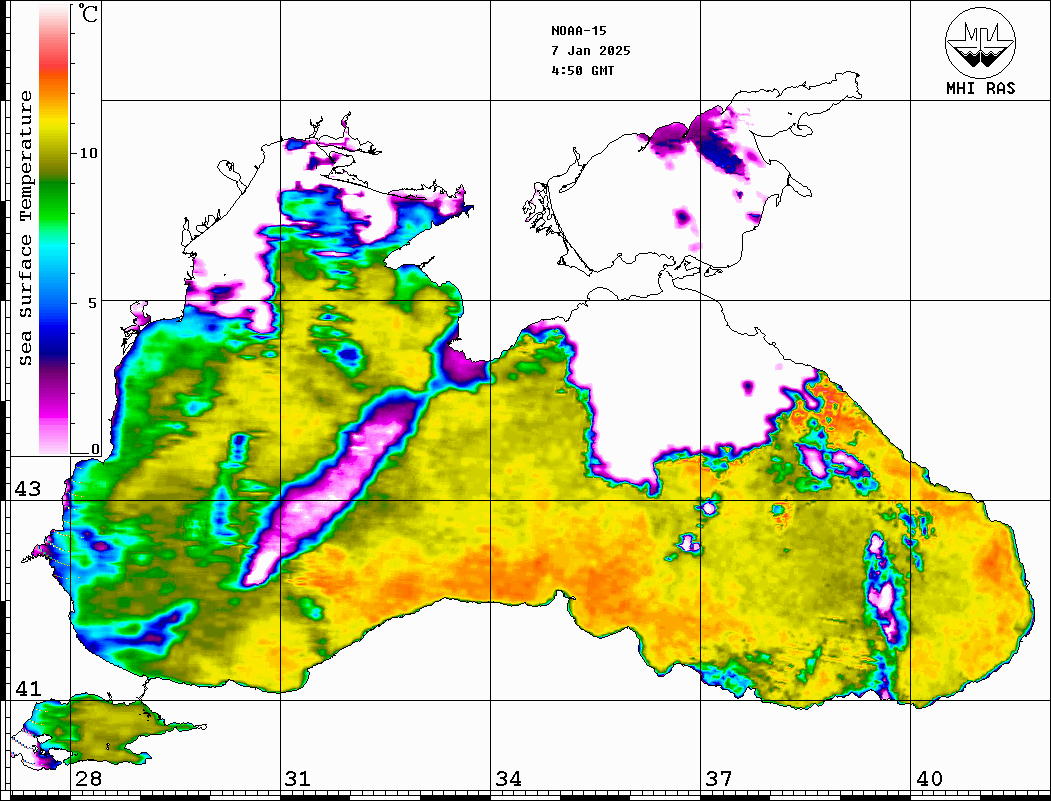
Task: Click the longitude label '40'
Action: point(929,779)
